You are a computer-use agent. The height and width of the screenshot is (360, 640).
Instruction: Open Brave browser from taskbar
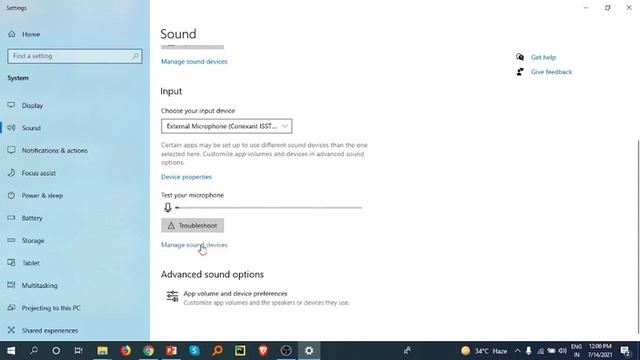[x=263, y=351]
